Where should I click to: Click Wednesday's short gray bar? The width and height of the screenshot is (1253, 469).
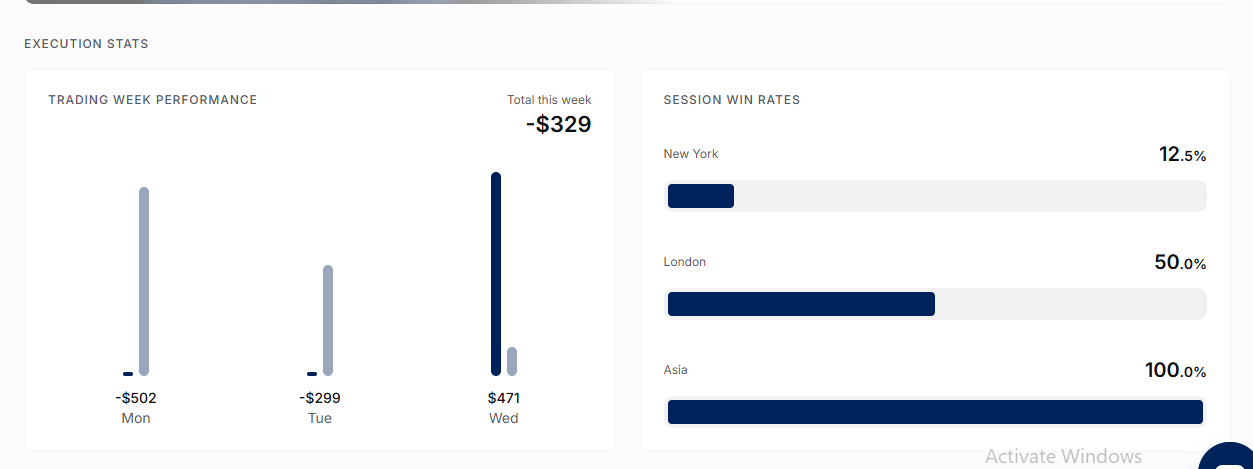[512, 361]
